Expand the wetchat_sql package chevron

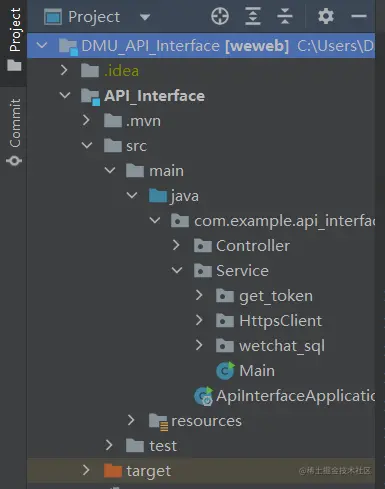pos(199,345)
